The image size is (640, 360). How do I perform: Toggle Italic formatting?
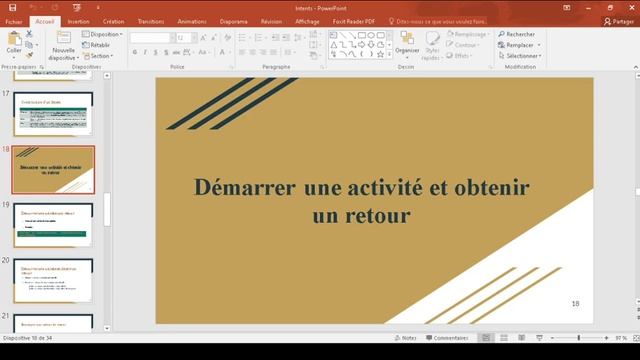pyautogui.click(x=145, y=52)
